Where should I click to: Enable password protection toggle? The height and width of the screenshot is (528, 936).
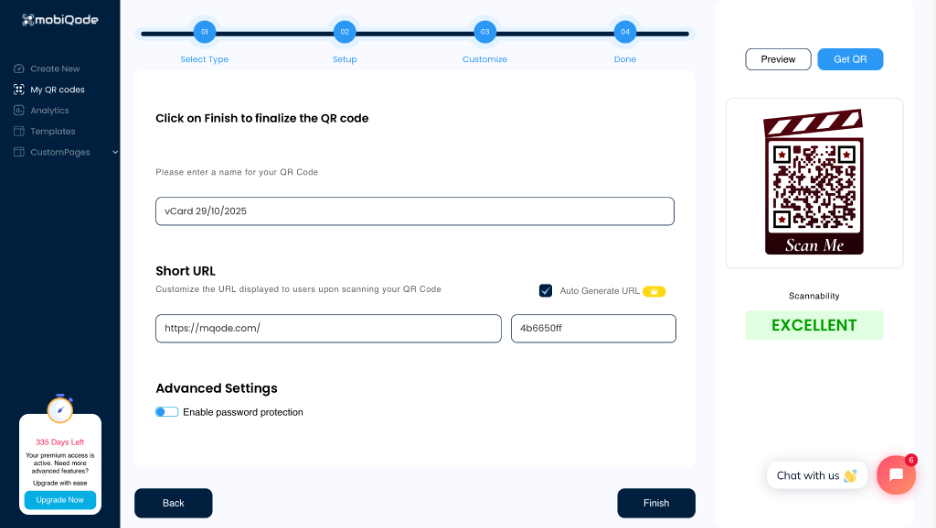167,412
